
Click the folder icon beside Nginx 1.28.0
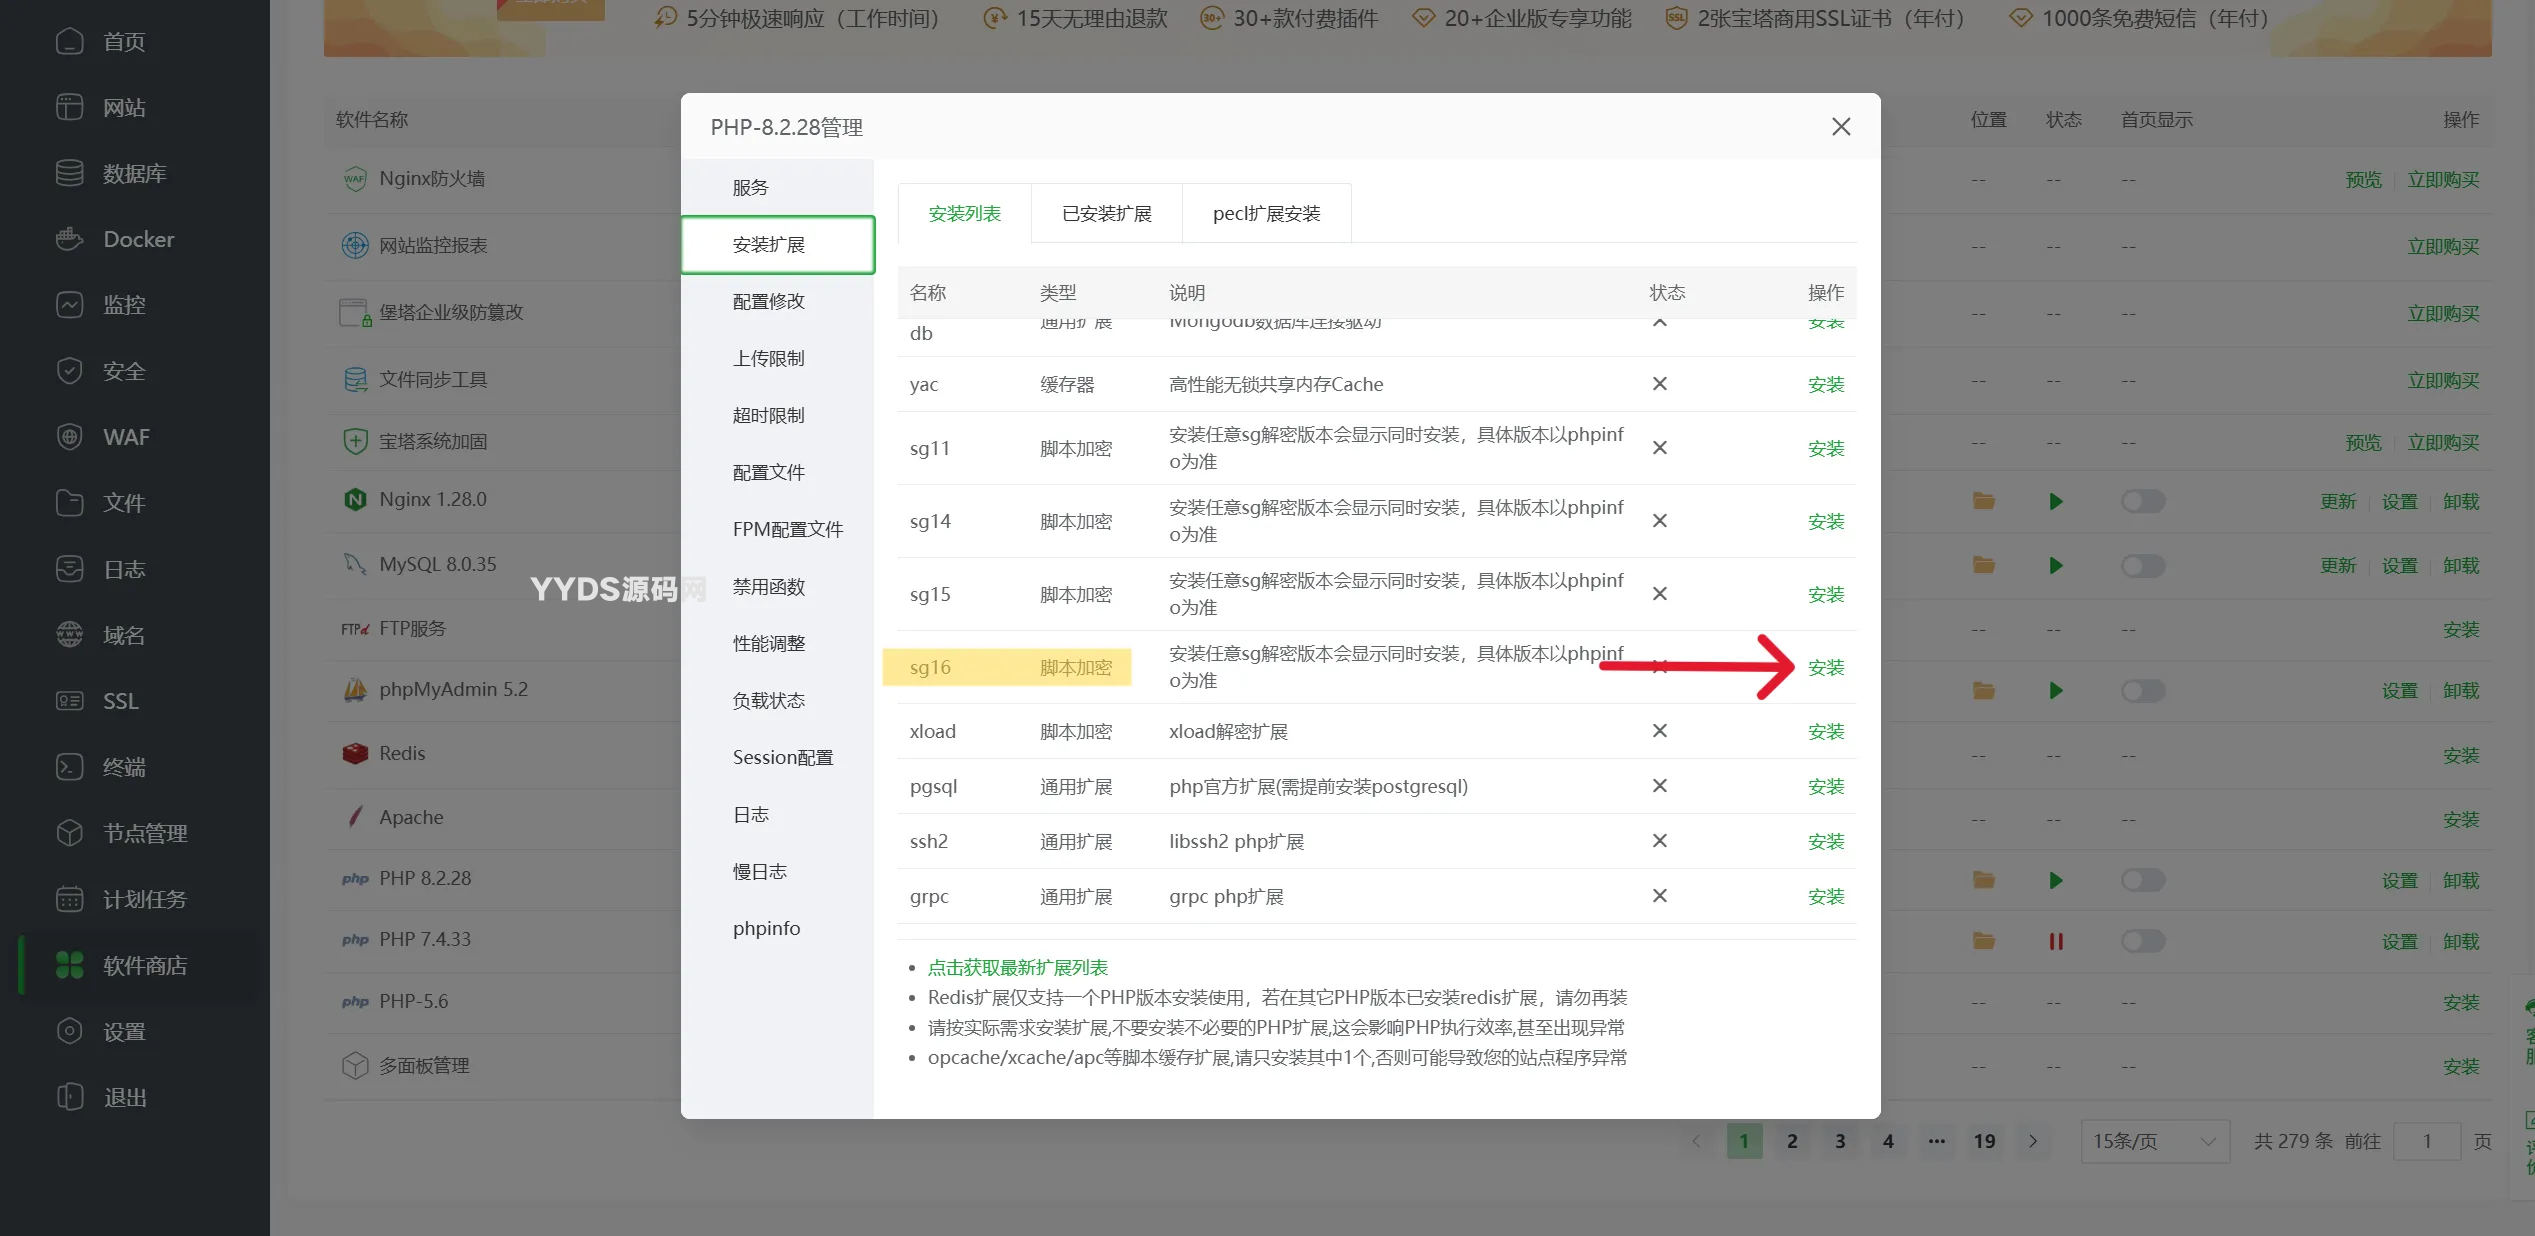coord(1983,501)
